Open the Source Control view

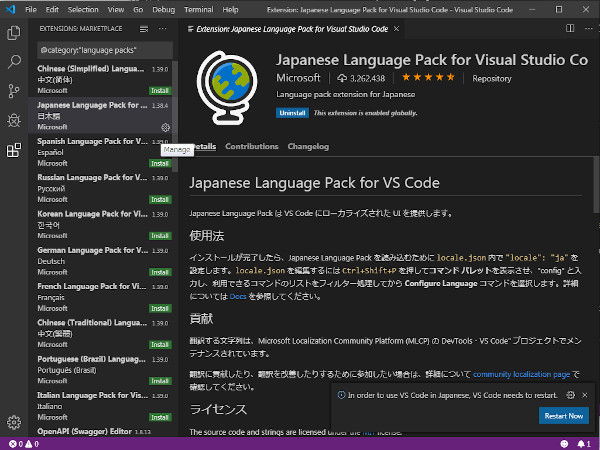click(x=14, y=91)
